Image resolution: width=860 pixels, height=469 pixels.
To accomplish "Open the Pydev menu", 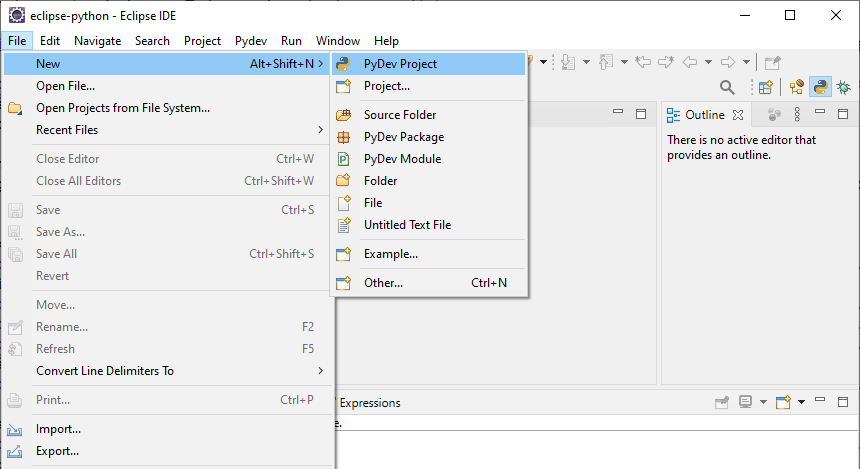I will [251, 41].
